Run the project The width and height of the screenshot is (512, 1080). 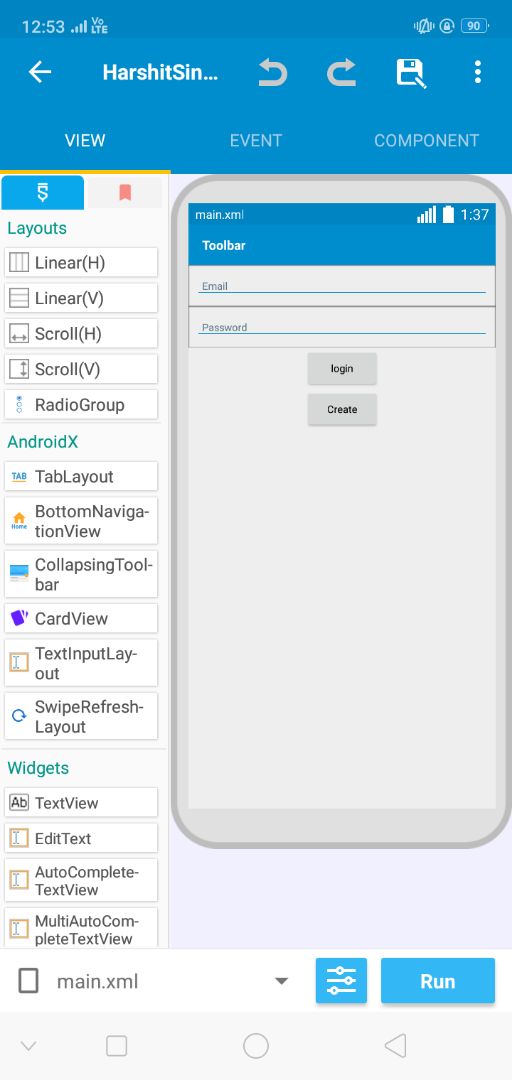tap(438, 981)
